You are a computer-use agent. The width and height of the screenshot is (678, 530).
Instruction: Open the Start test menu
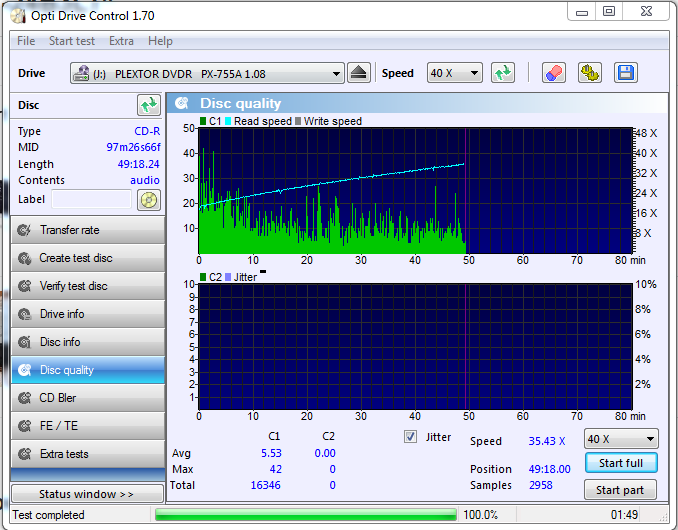click(72, 41)
